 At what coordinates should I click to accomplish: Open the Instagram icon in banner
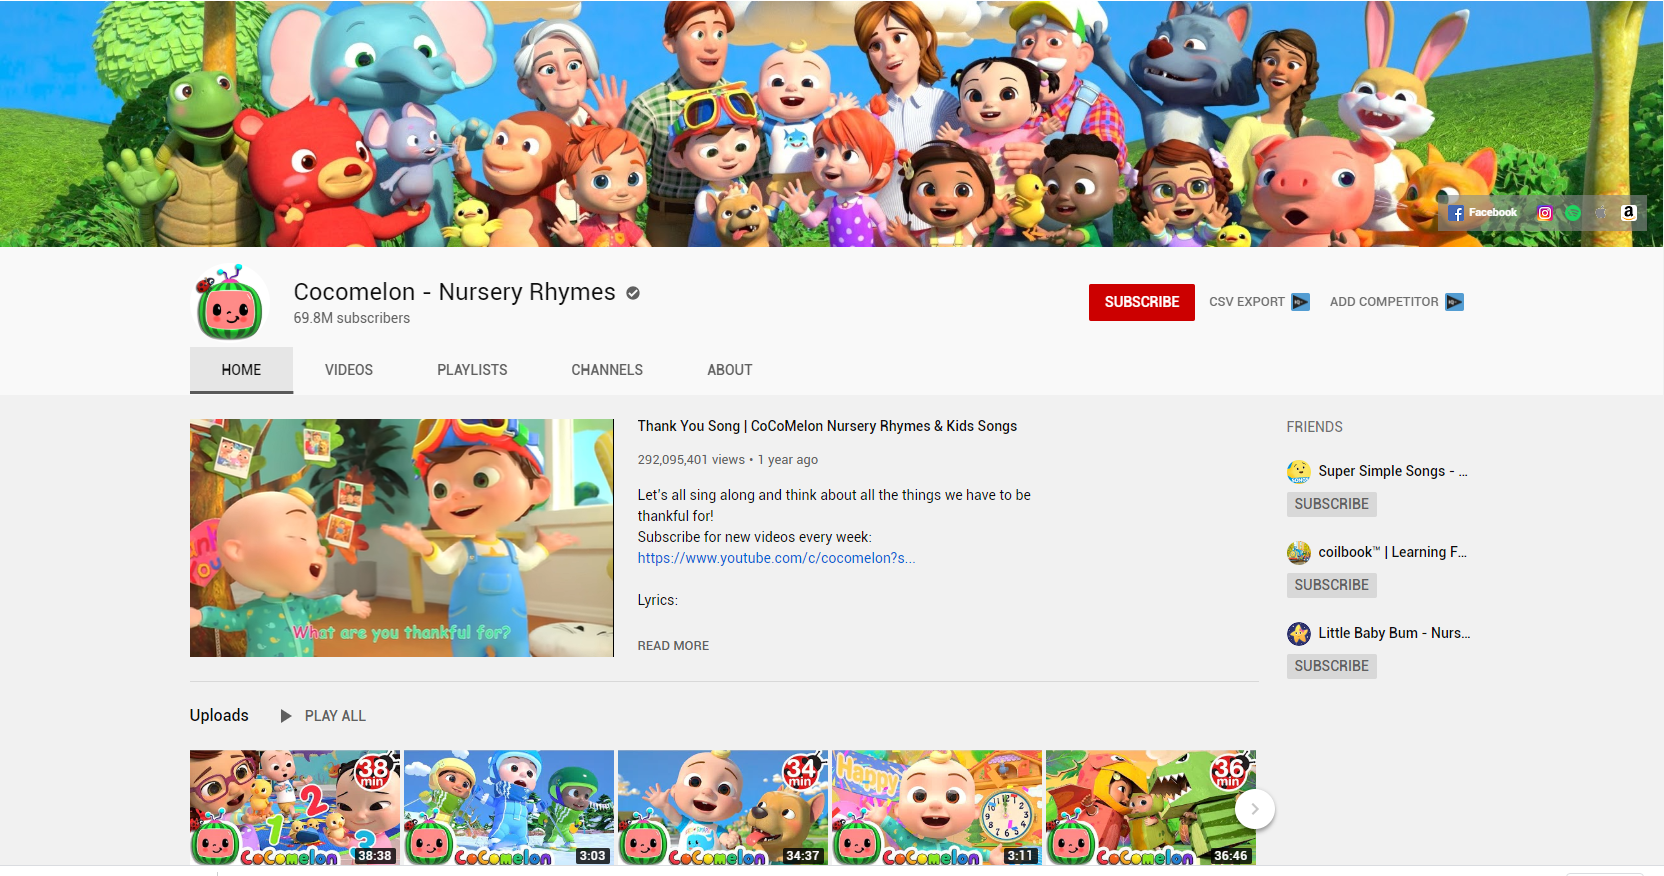(x=1545, y=213)
